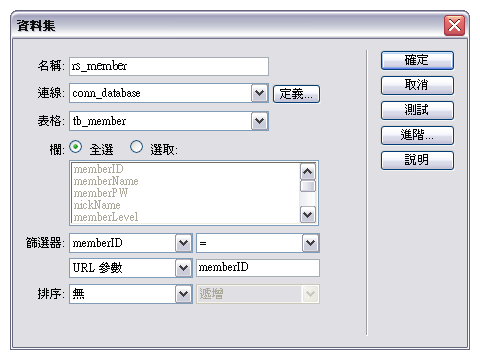Viewport: 480px width, 360px height.
Task: Select the 全選 all columns radio button
Action: pos(76,147)
